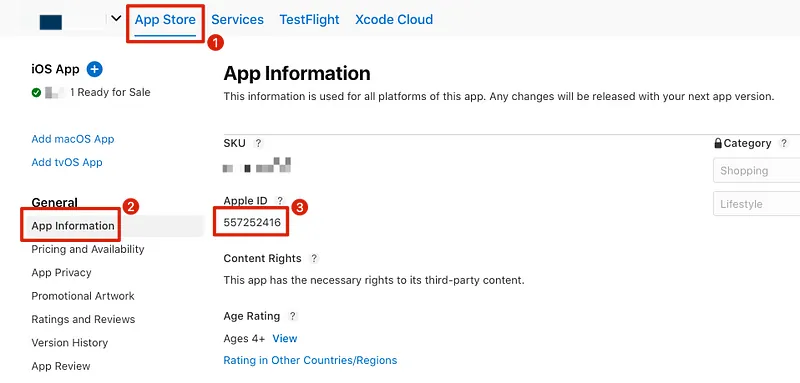800x383 pixels.
Task: Open App Privacy section
Action: (x=61, y=273)
